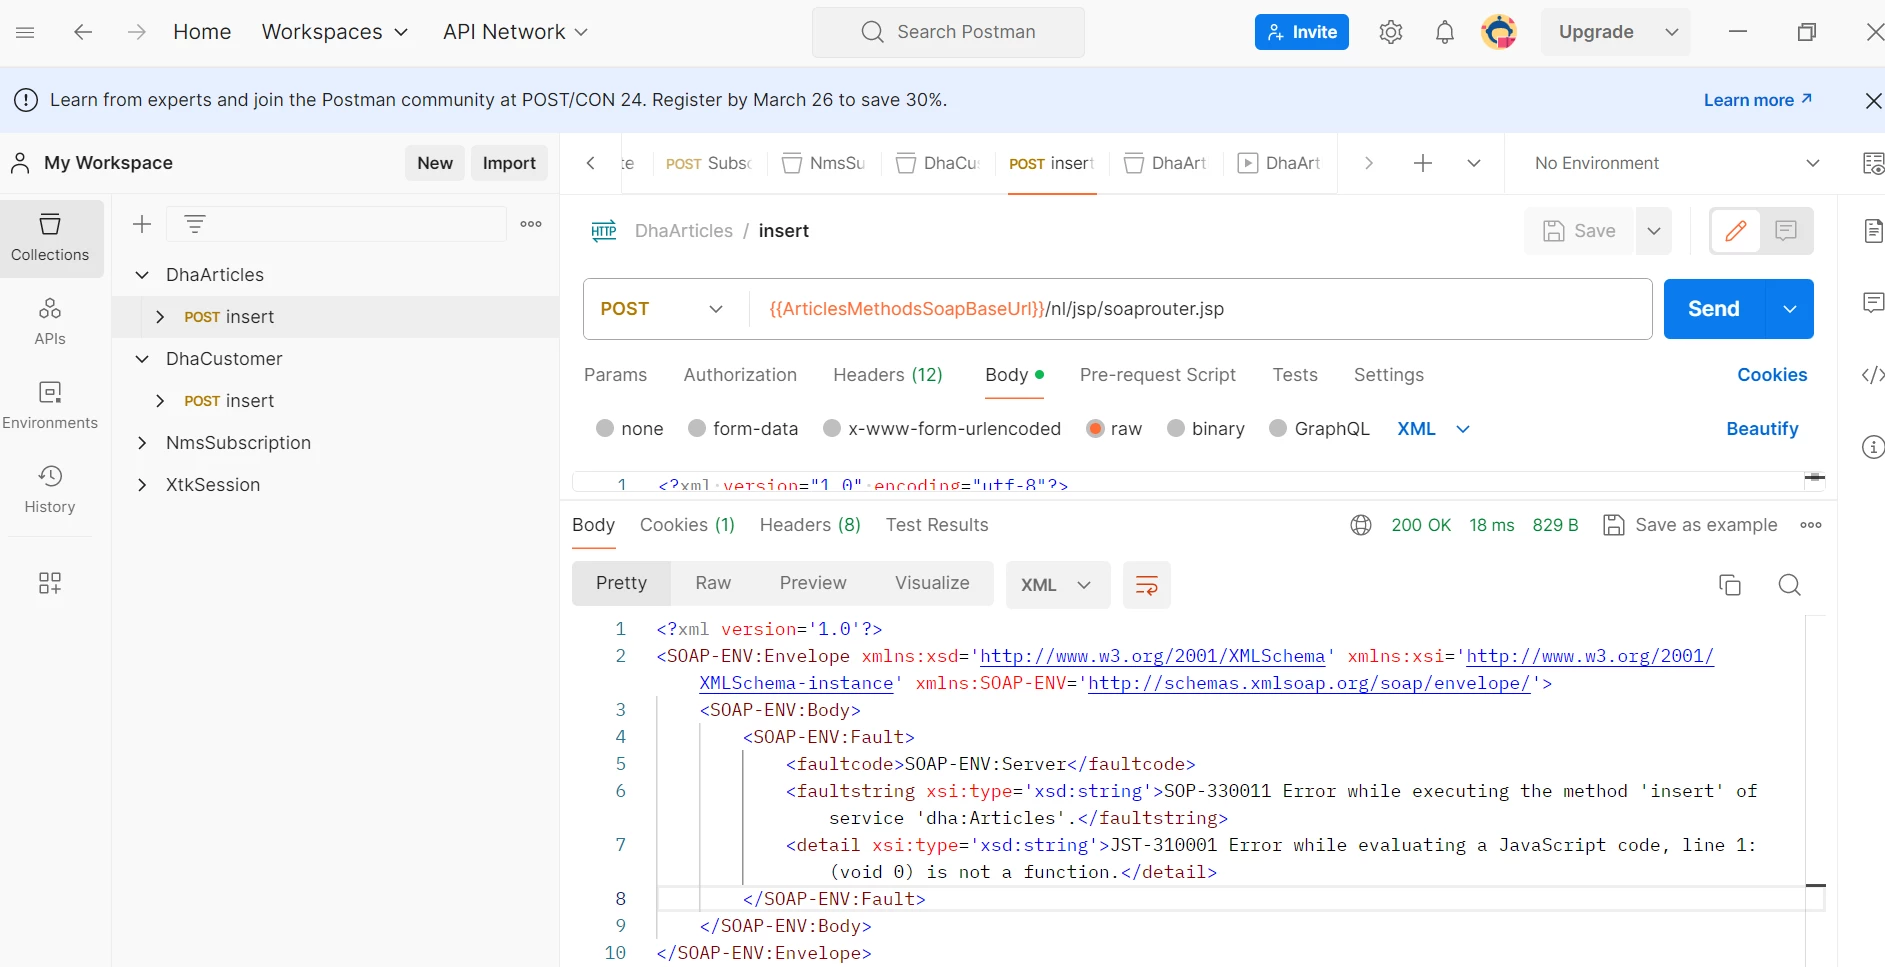Go back with the left arrow
This screenshot has width=1885, height=967.
tap(83, 32)
